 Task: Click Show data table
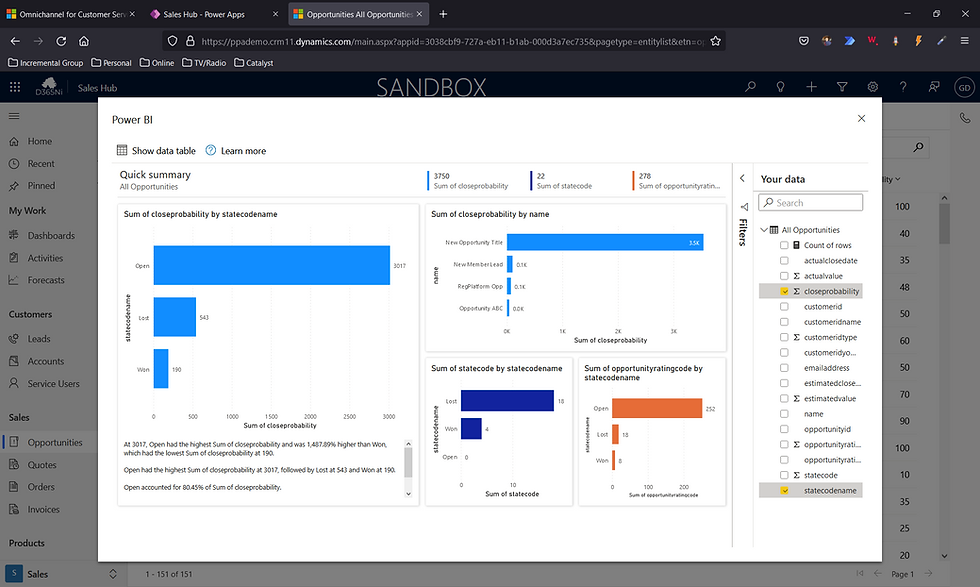156,151
